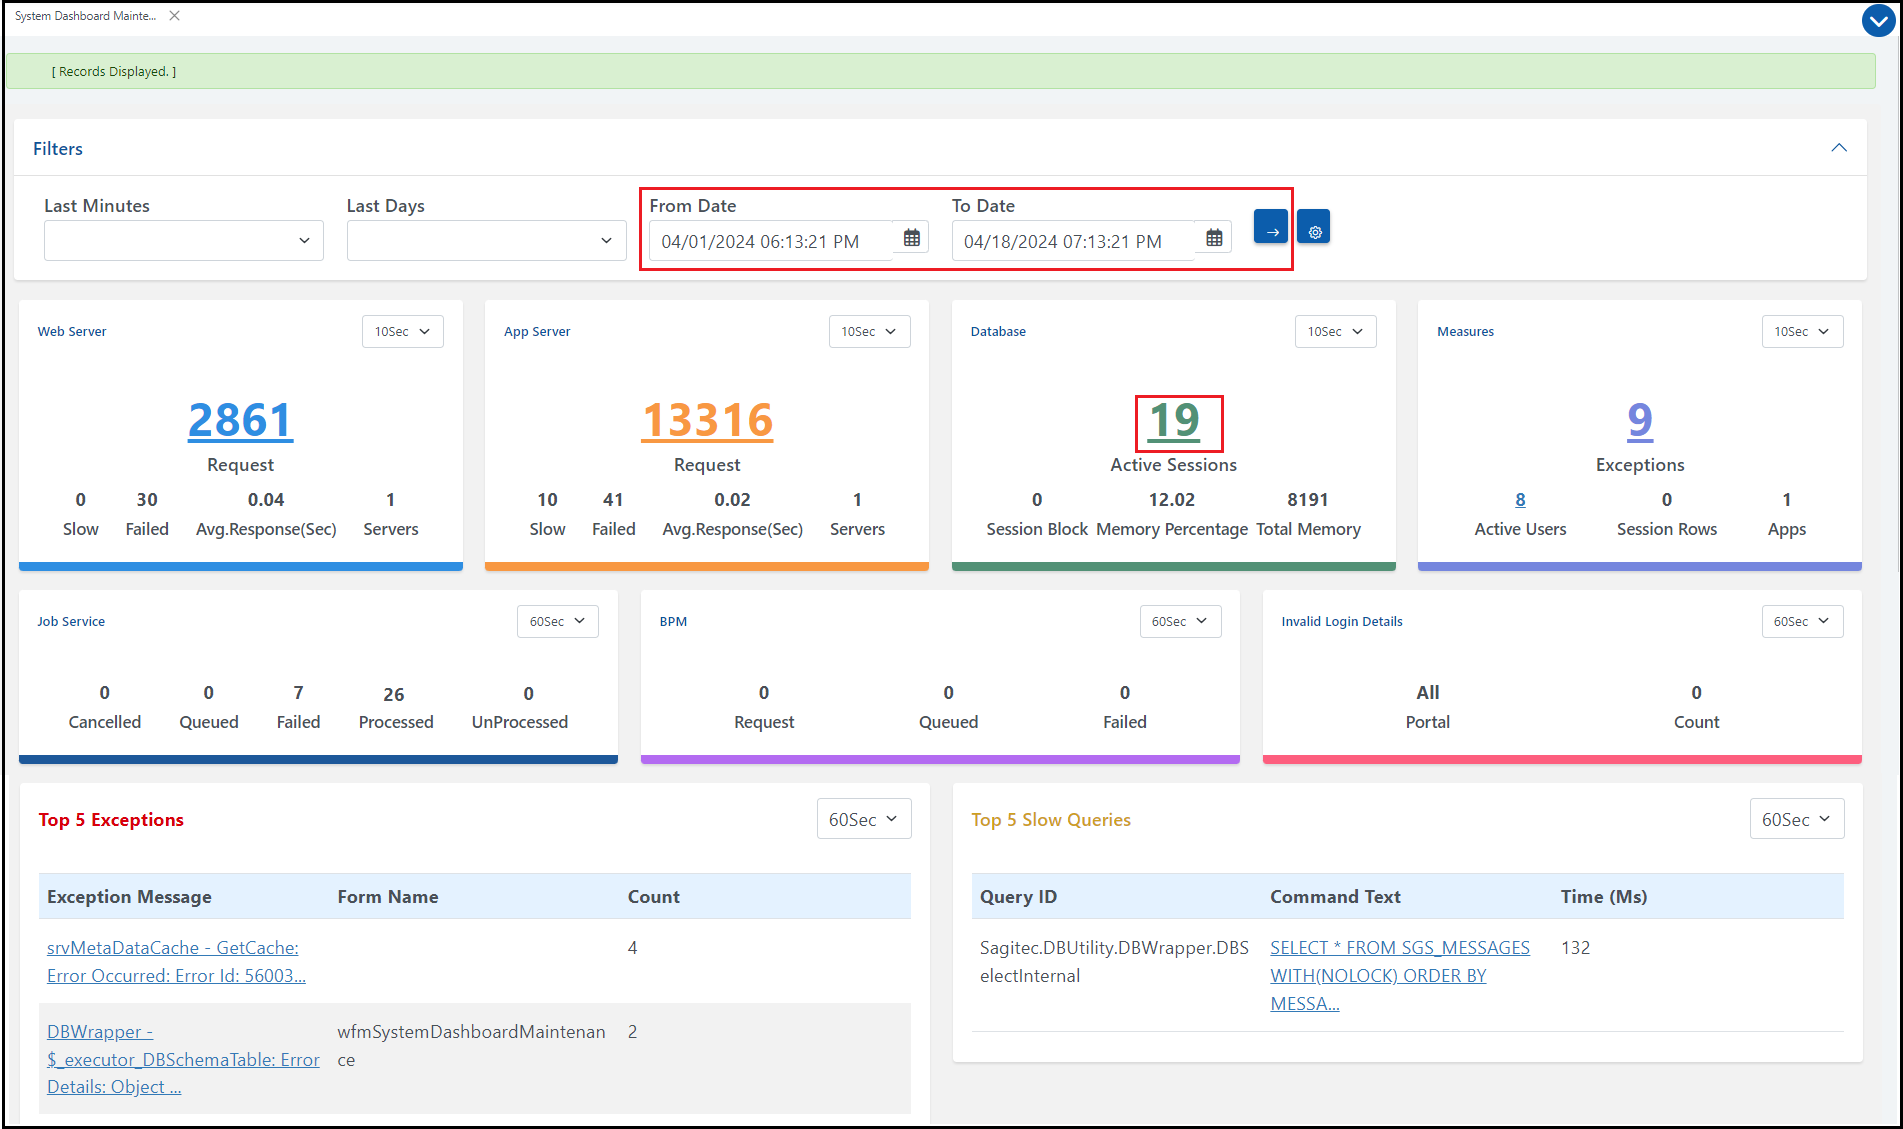This screenshot has height=1129, width=1903.
Task: Collapse the Filters panel
Action: click(1839, 147)
